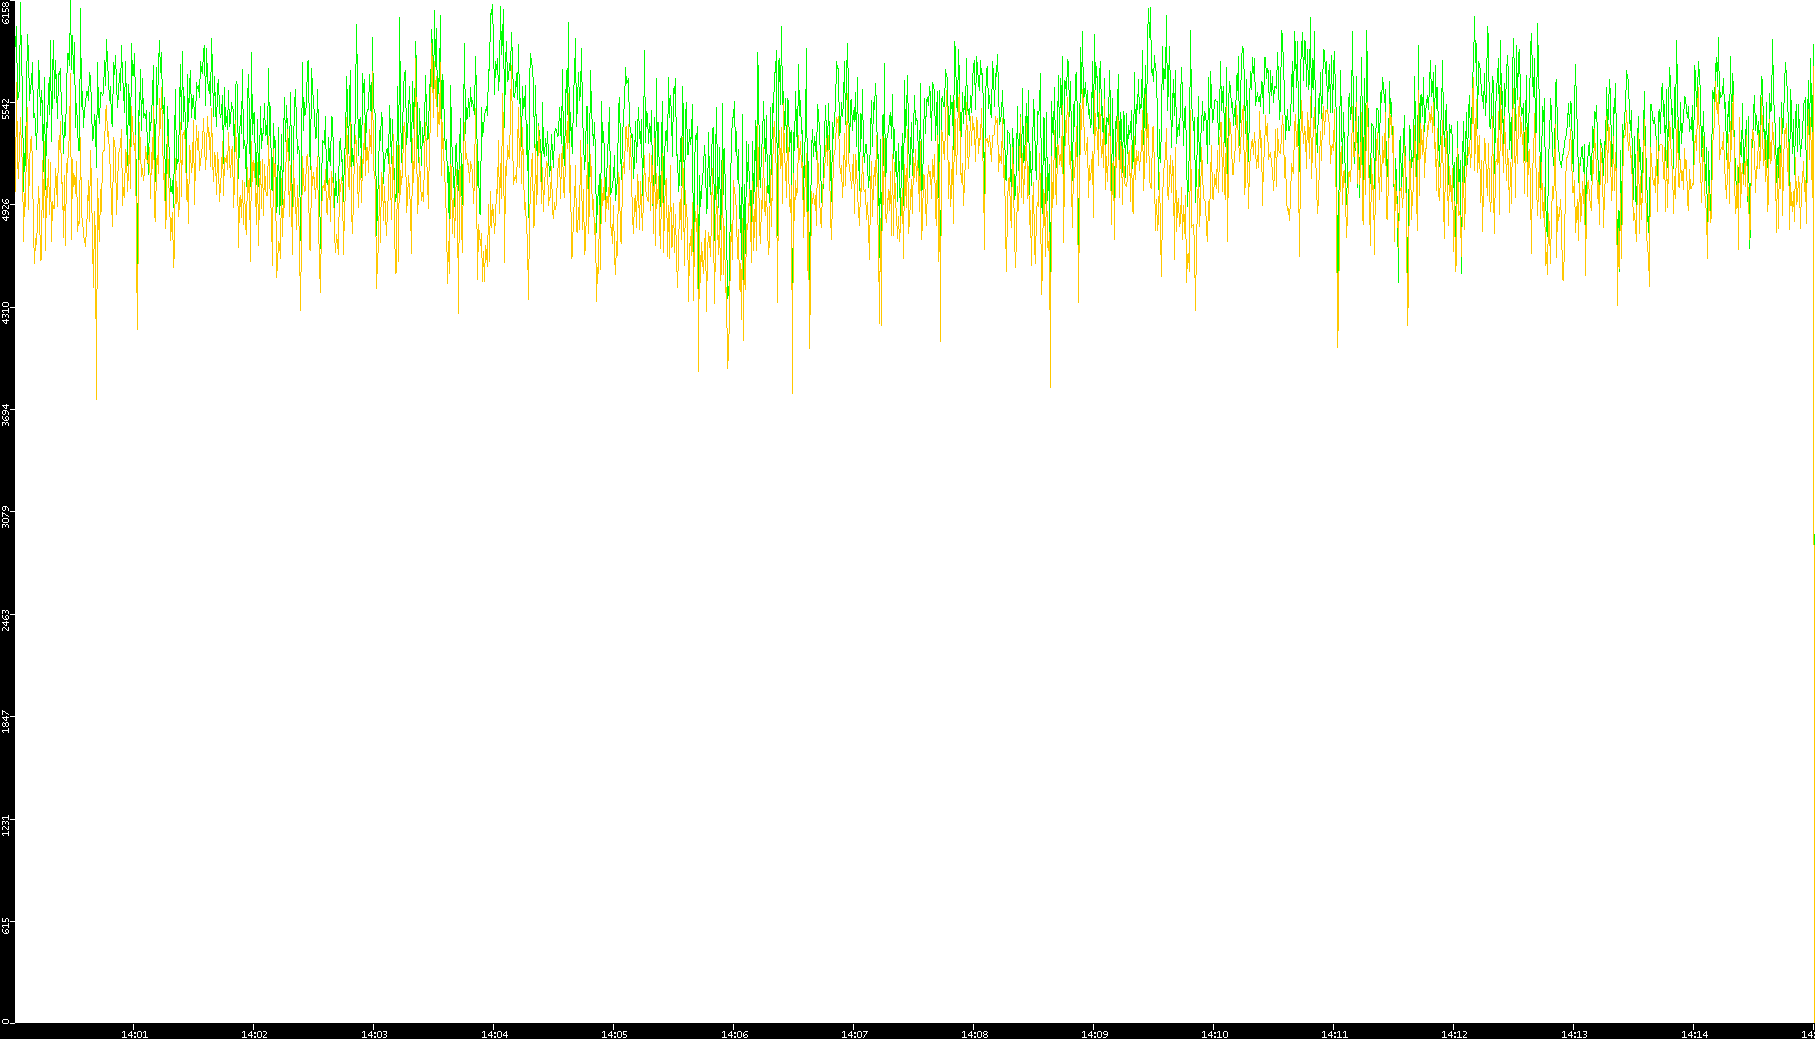Click the 5542 value axis label
The height and width of the screenshot is (1039, 1815).
[x=7, y=108]
